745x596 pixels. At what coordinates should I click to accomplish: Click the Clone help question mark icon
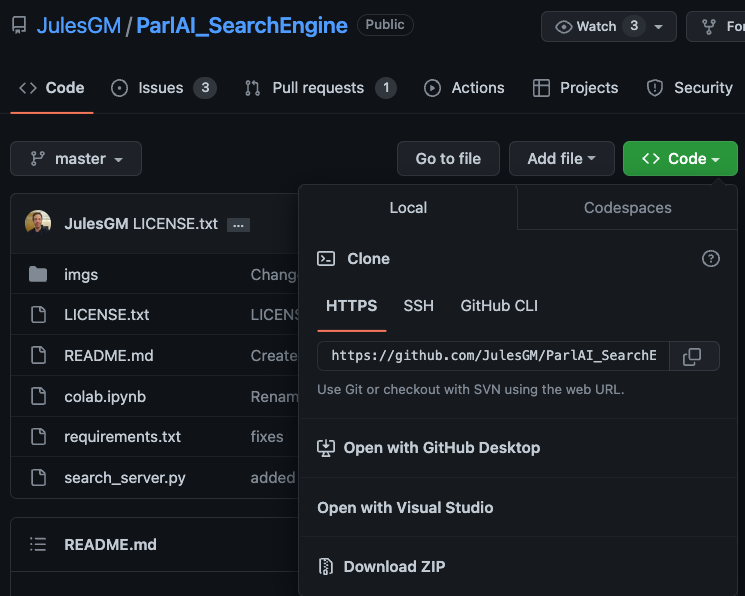[x=711, y=259]
